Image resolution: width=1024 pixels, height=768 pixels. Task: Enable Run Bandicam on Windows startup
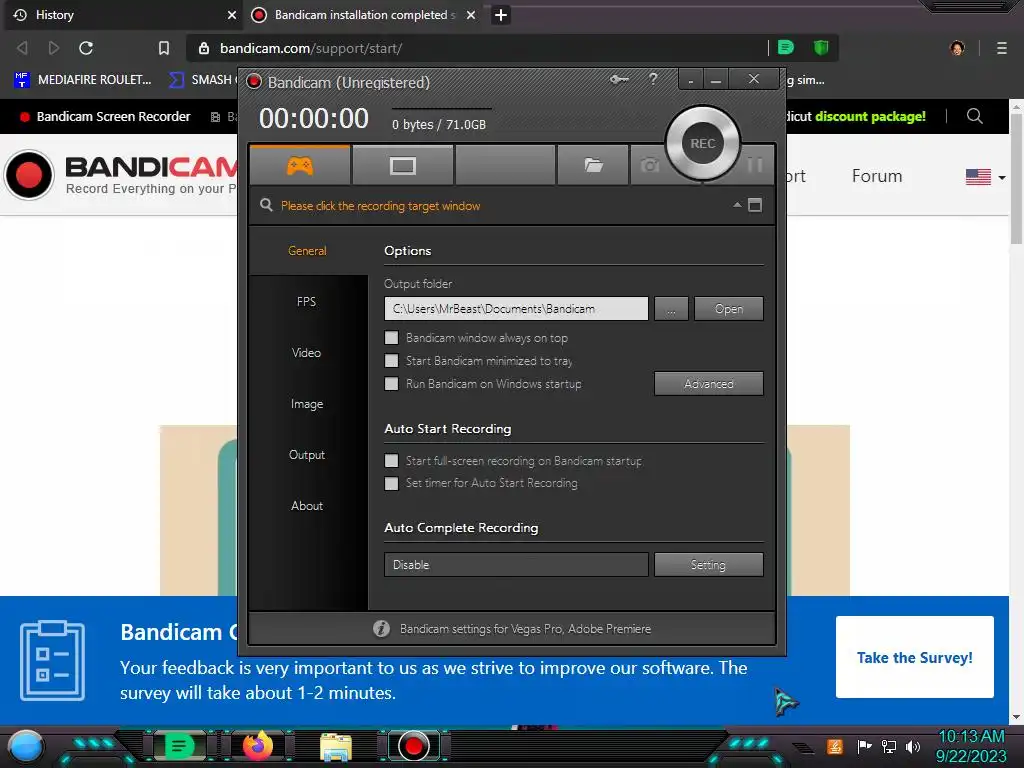391,383
